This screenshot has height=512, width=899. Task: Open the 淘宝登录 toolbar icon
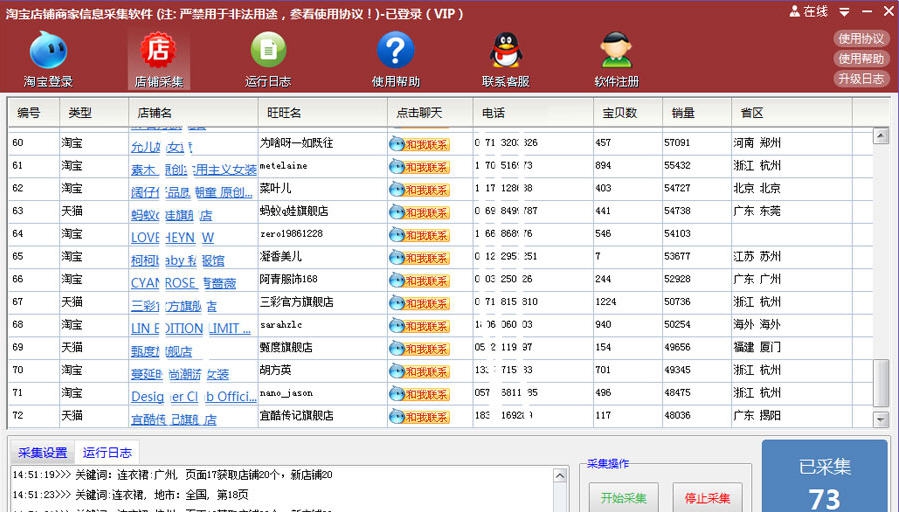48,59
